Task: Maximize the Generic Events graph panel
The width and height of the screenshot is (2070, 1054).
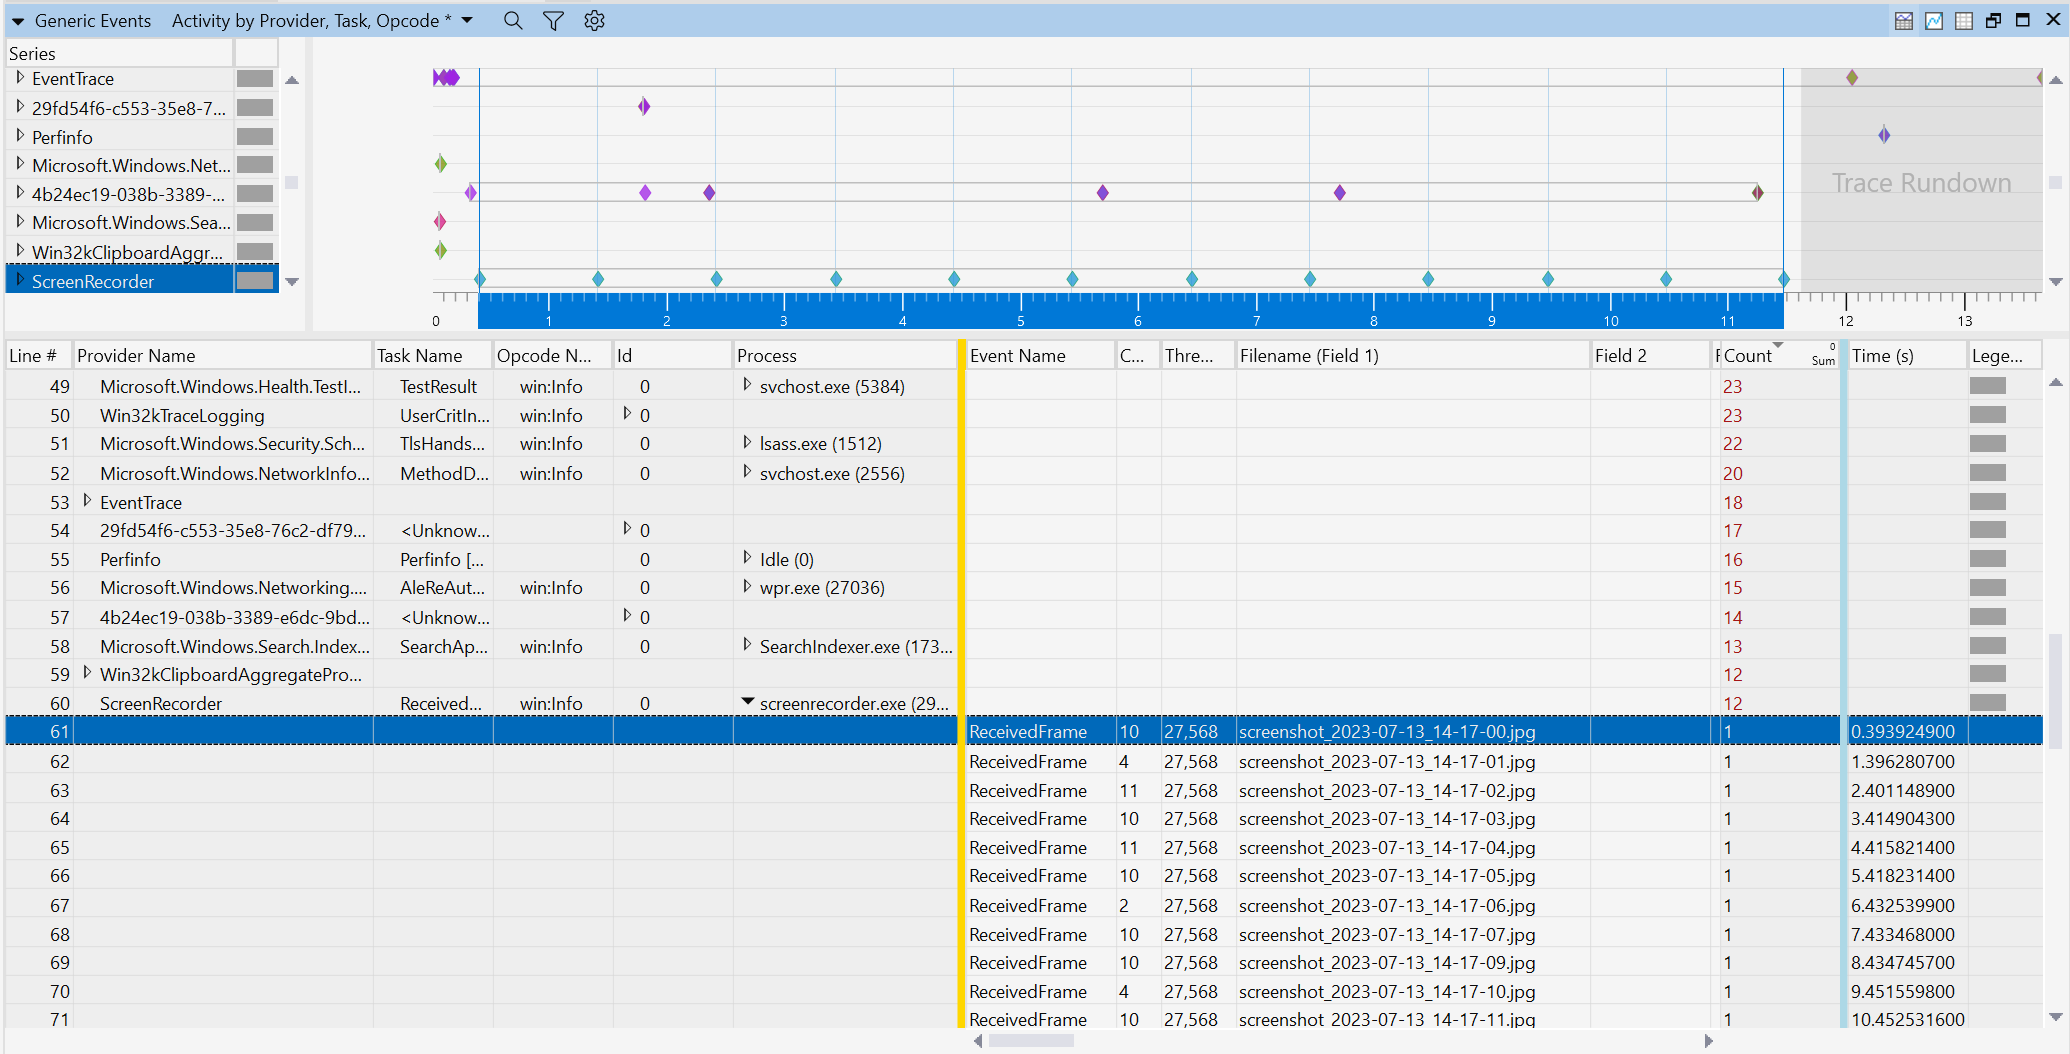Action: click(x=2022, y=19)
